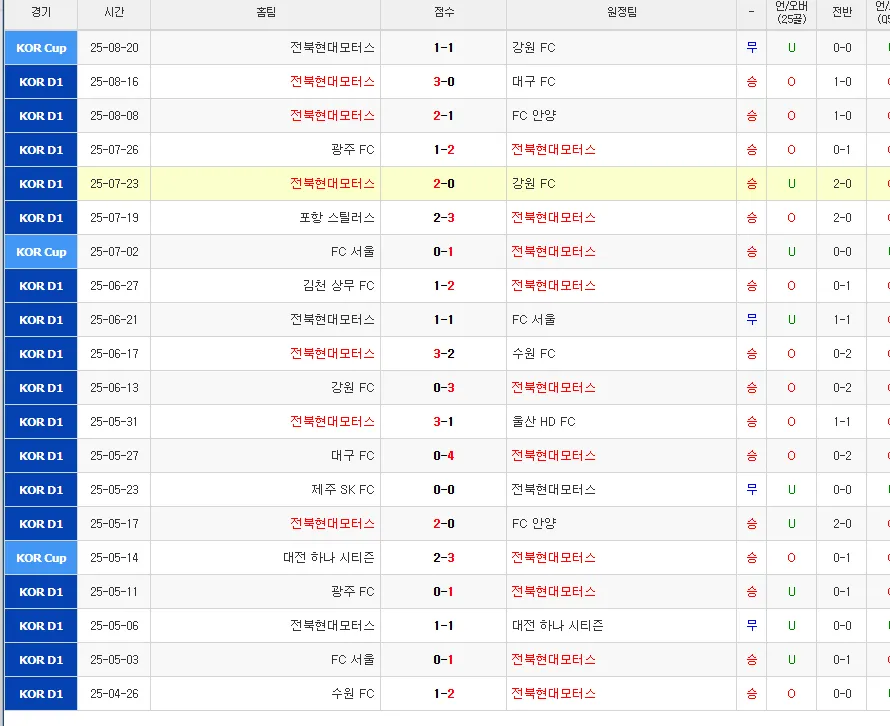
Task: Open away team 대구 FC on 25-08-16
Action: [x=534, y=82]
